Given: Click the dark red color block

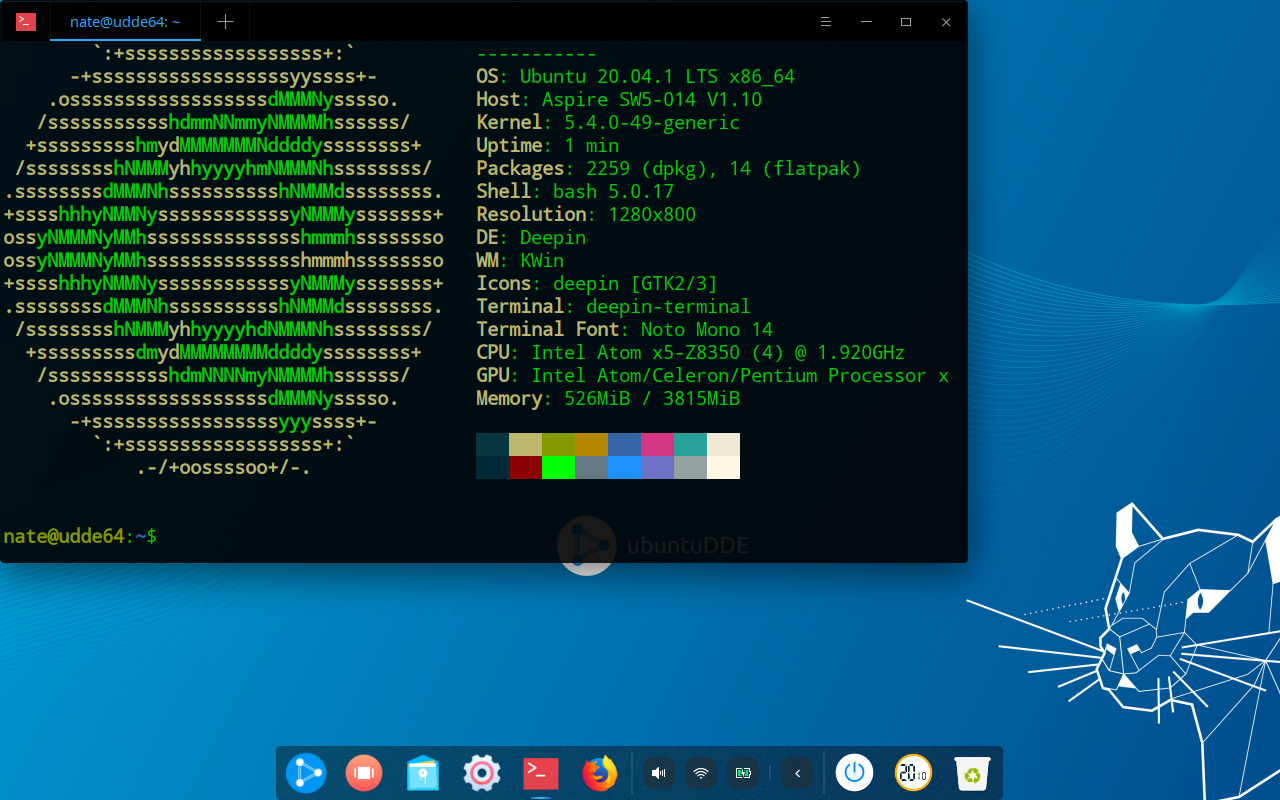Looking at the screenshot, I should pyautogui.click(x=525, y=467).
